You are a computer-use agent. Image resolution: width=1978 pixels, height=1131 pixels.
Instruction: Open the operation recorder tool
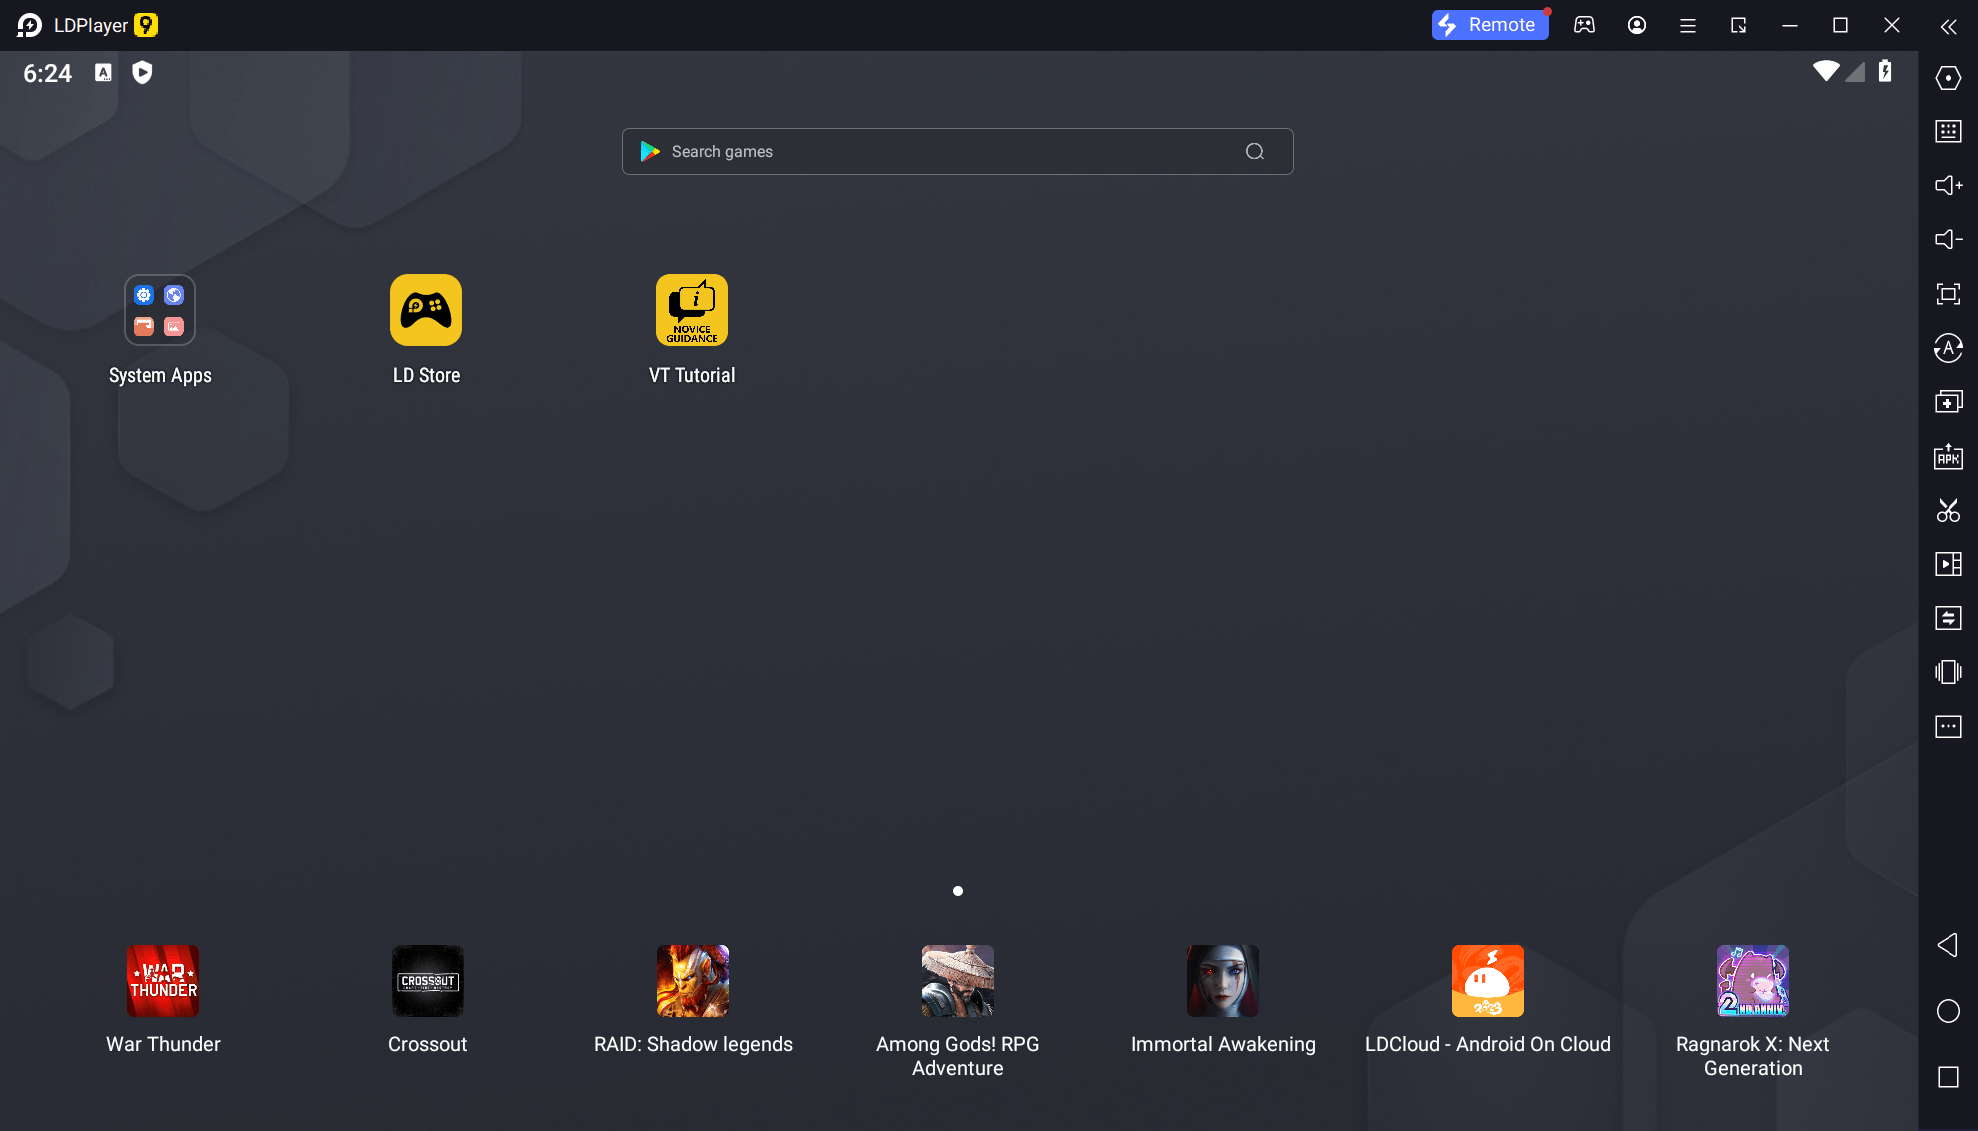[x=1949, y=564]
